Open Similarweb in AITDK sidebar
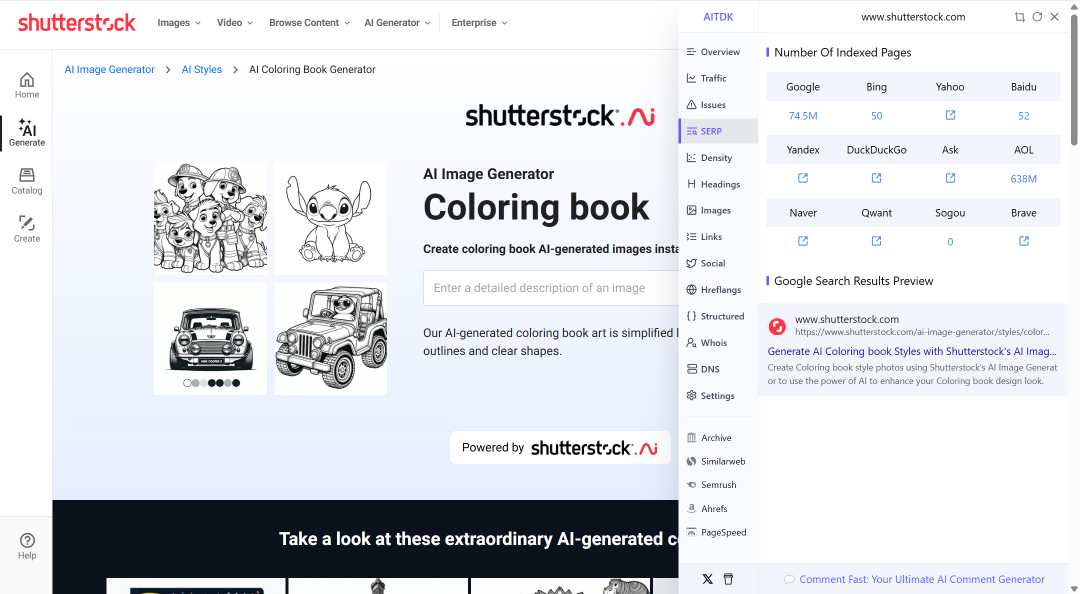 coord(718,461)
